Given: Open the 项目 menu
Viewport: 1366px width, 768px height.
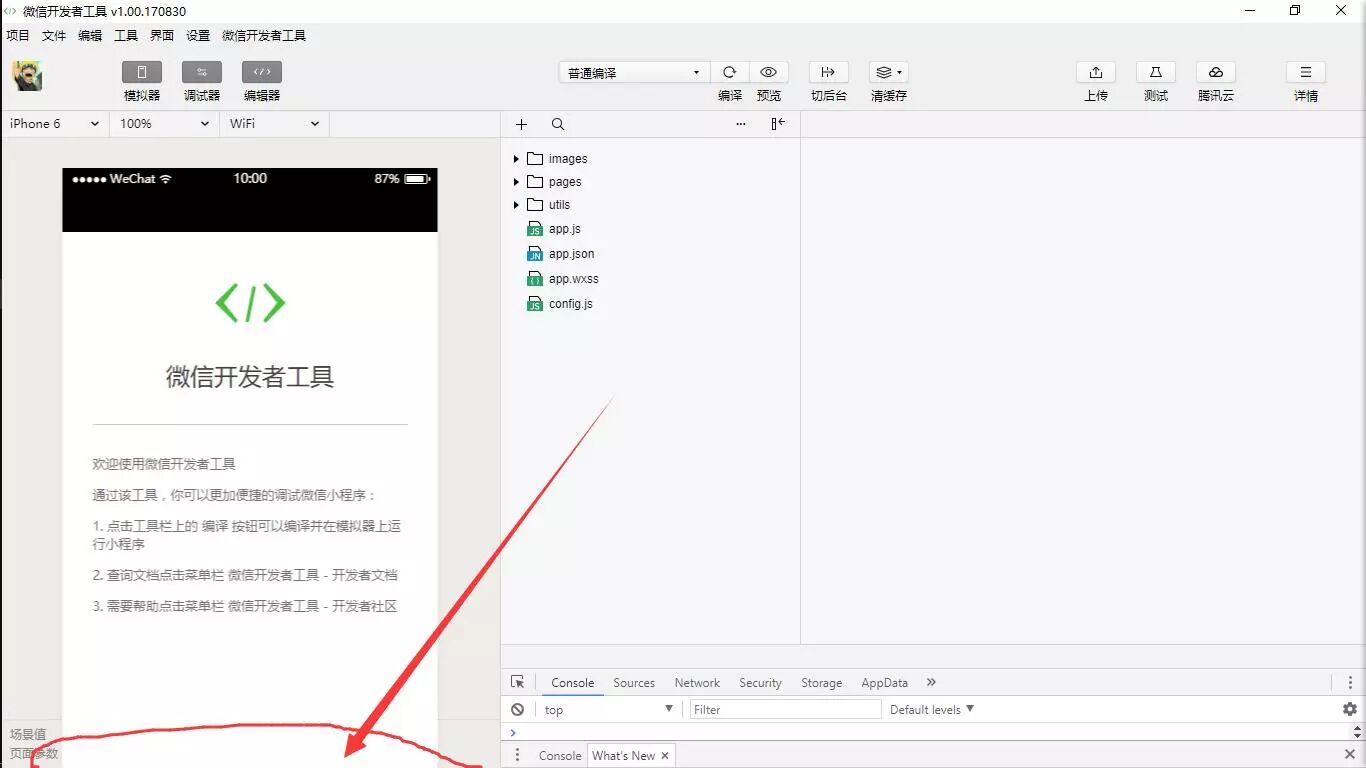Looking at the screenshot, I should pyautogui.click(x=18, y=35).
